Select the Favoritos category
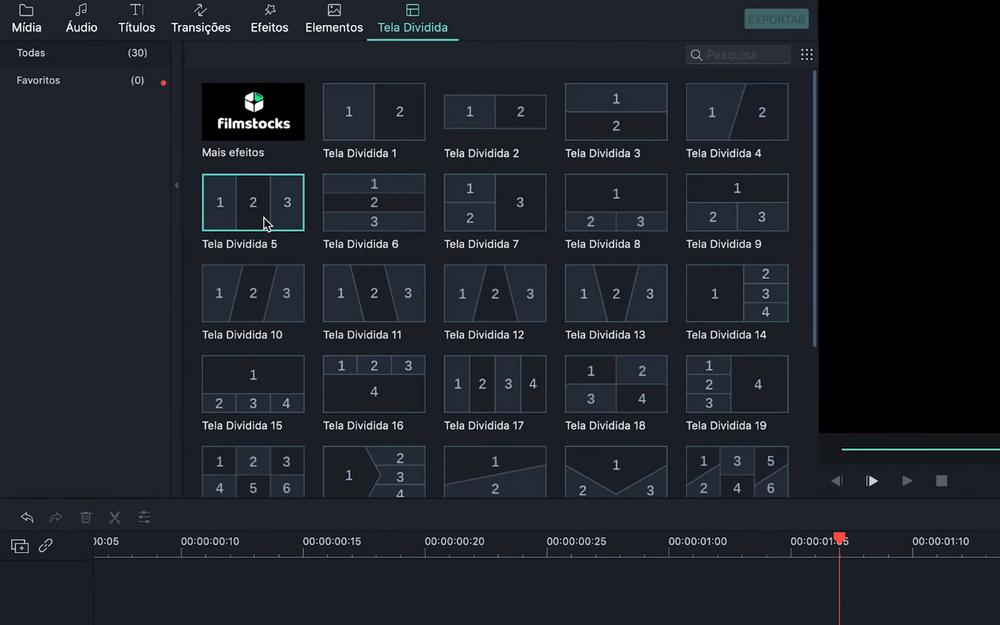1000x625 pixels. point(39,80)
